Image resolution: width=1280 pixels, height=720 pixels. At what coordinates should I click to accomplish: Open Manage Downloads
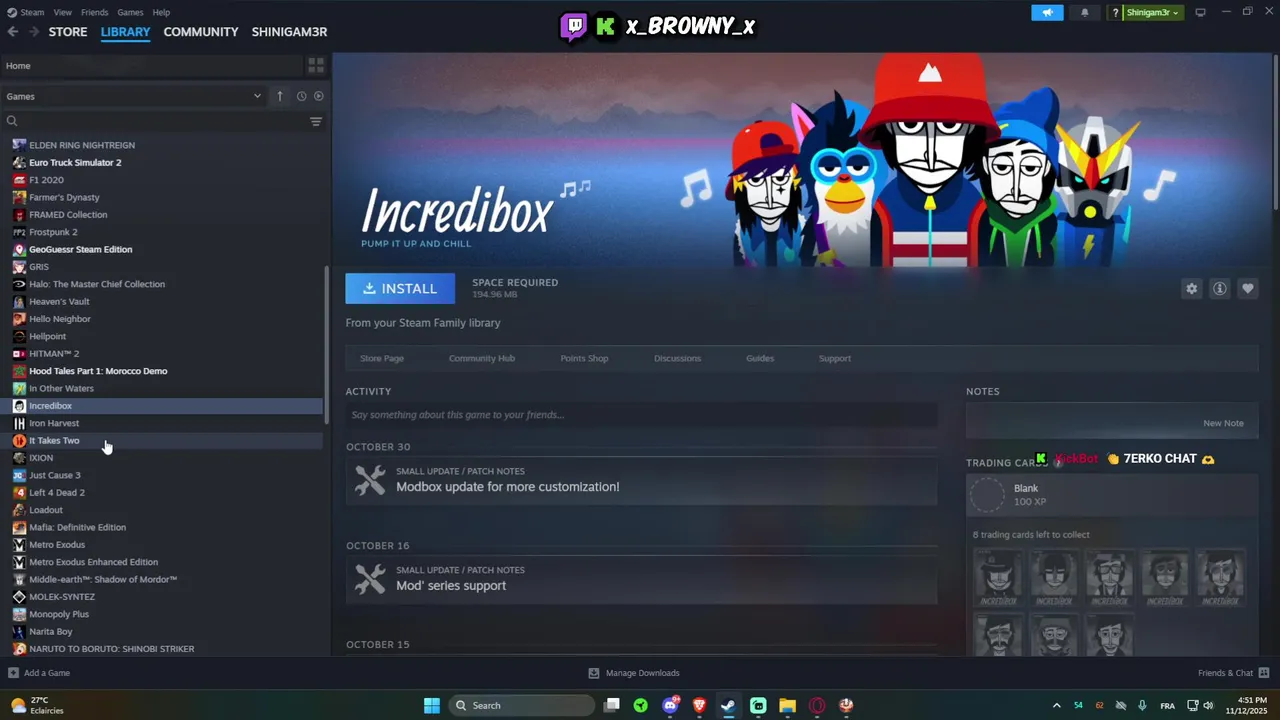(633, 673)
